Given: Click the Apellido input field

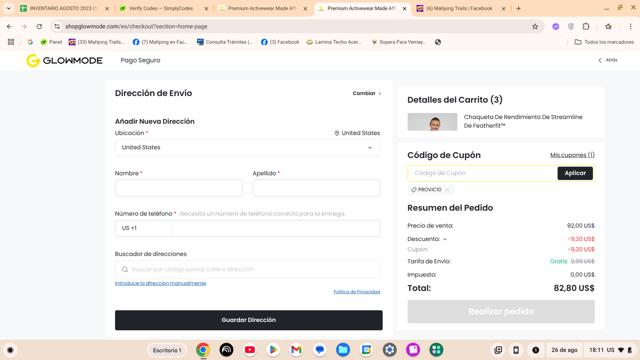Looking at the screenshot, I should click(316, 188).
